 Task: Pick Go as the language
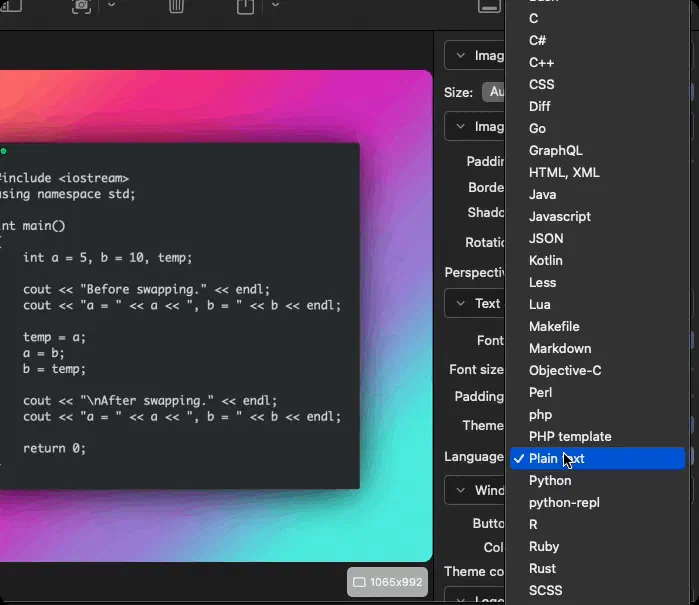[x=597, y=128]
